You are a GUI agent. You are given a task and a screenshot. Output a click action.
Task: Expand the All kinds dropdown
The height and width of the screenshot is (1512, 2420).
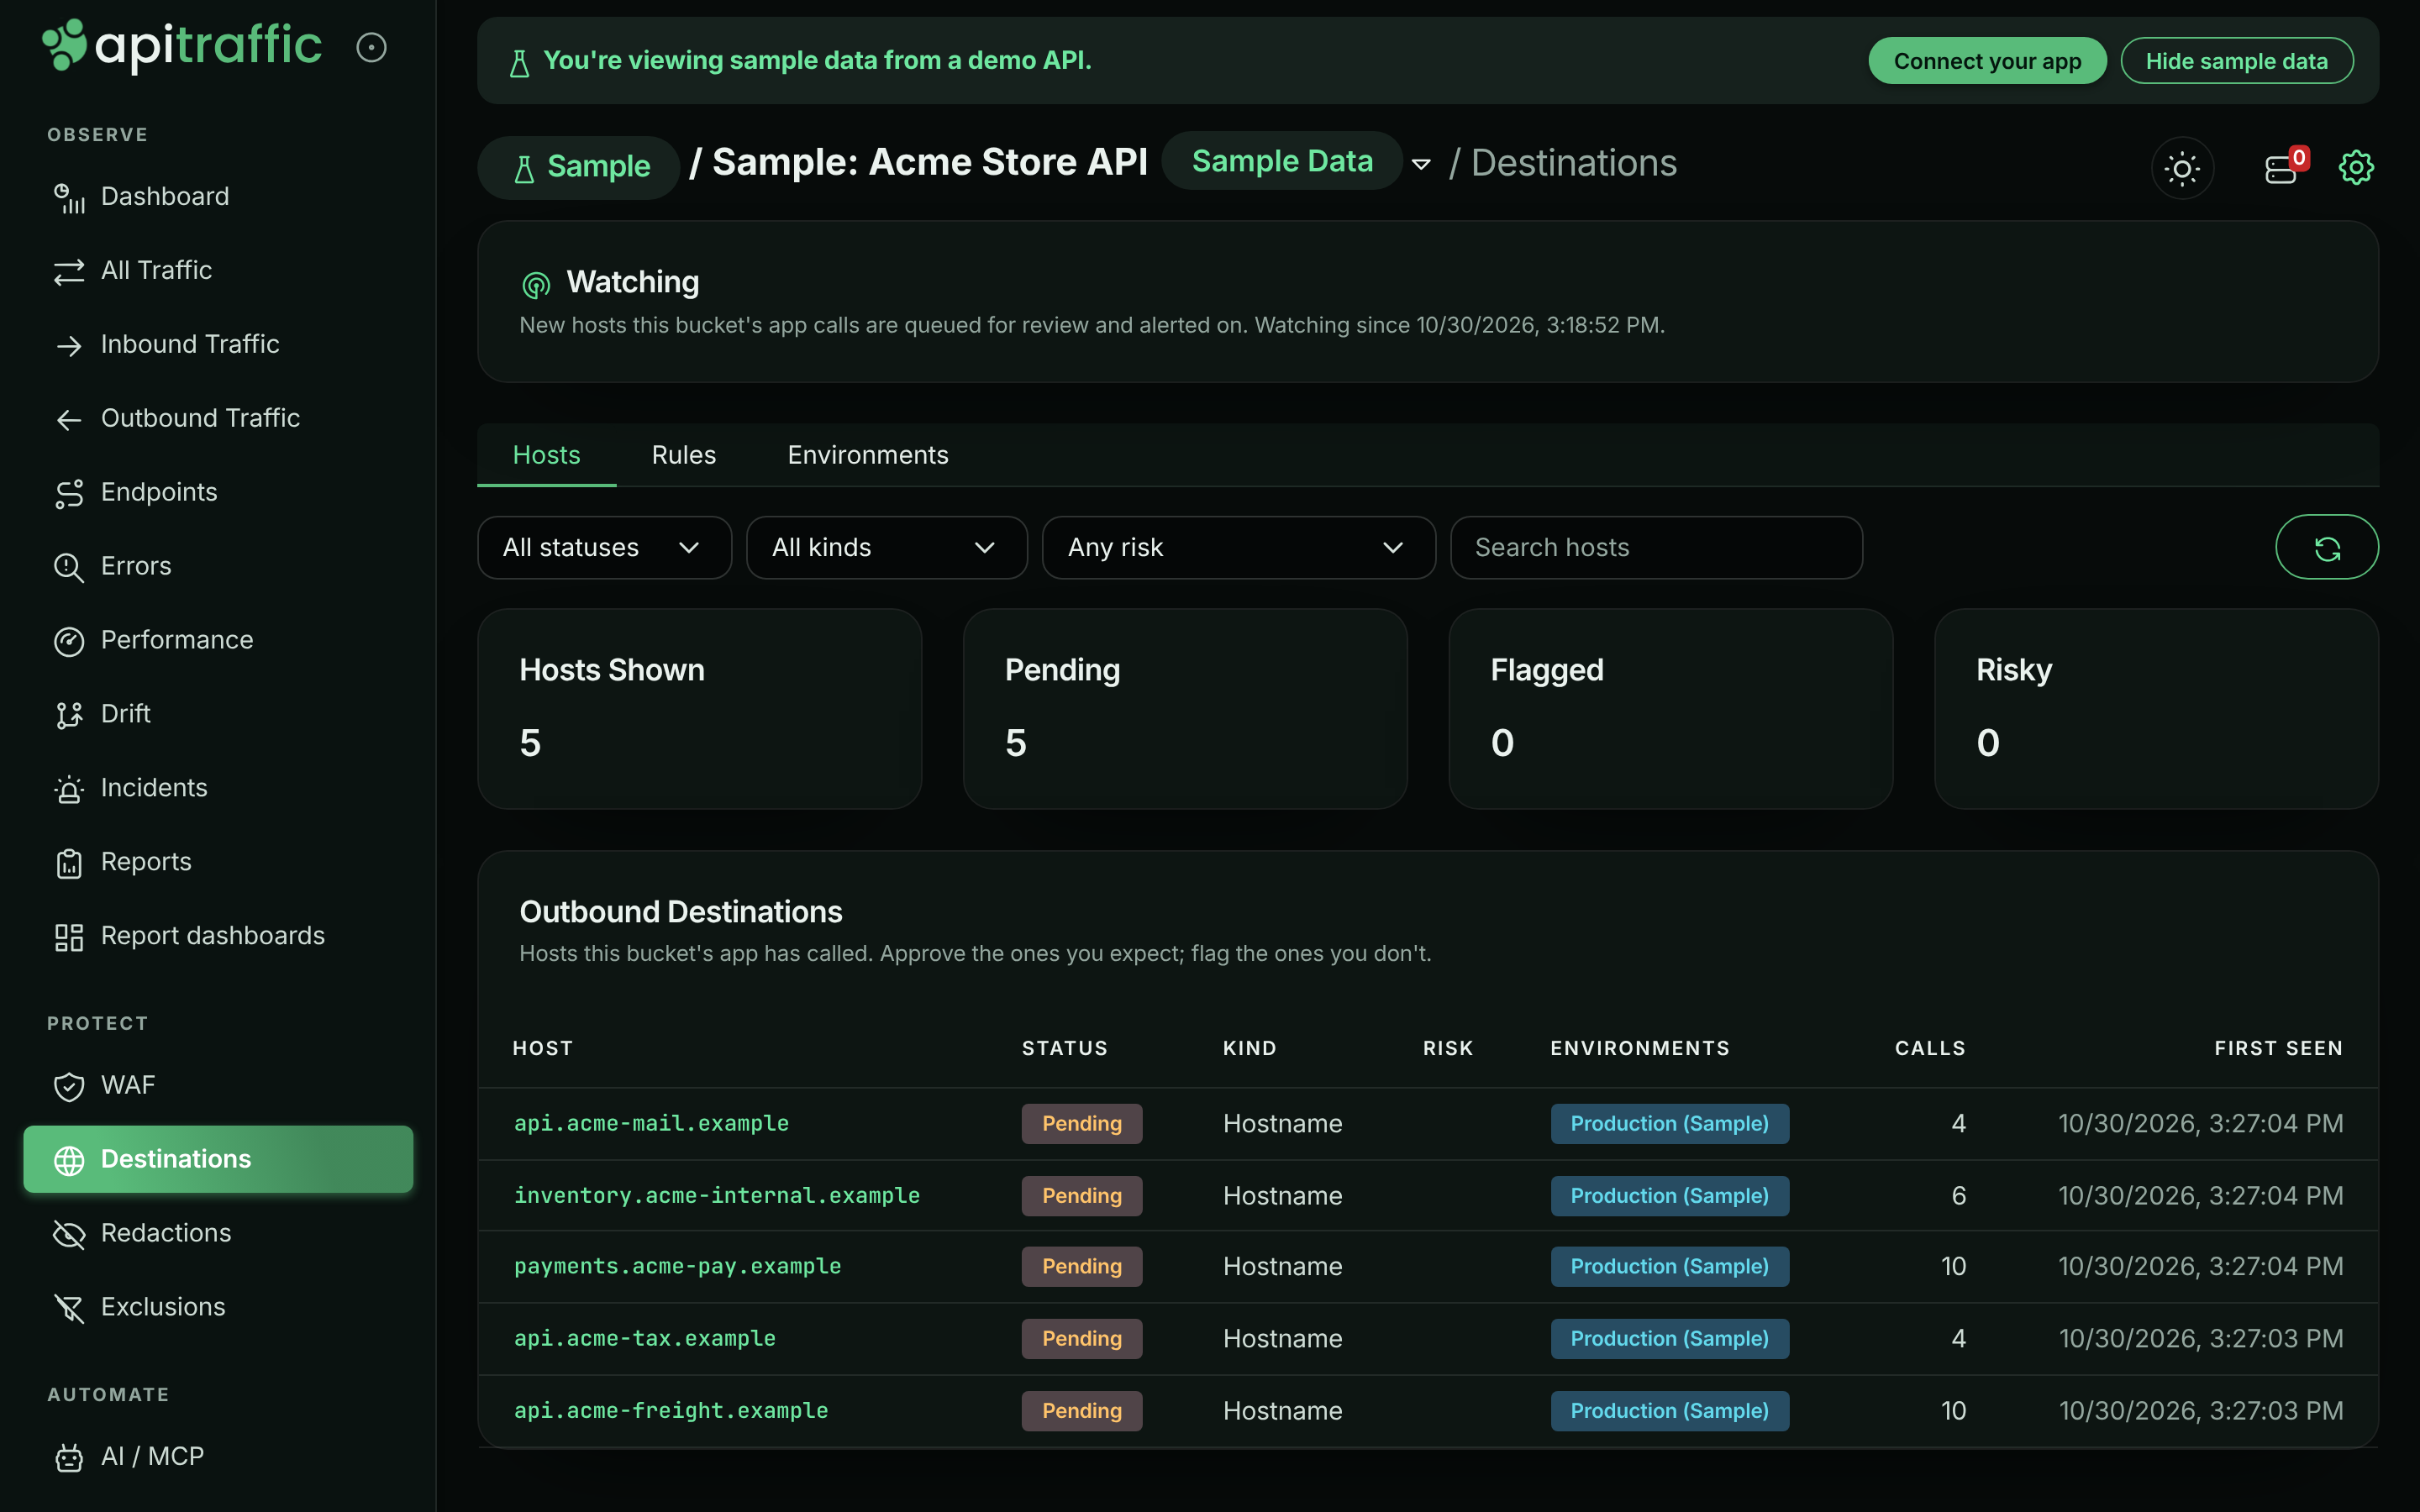pyautogui.click(x=886, y=547)
